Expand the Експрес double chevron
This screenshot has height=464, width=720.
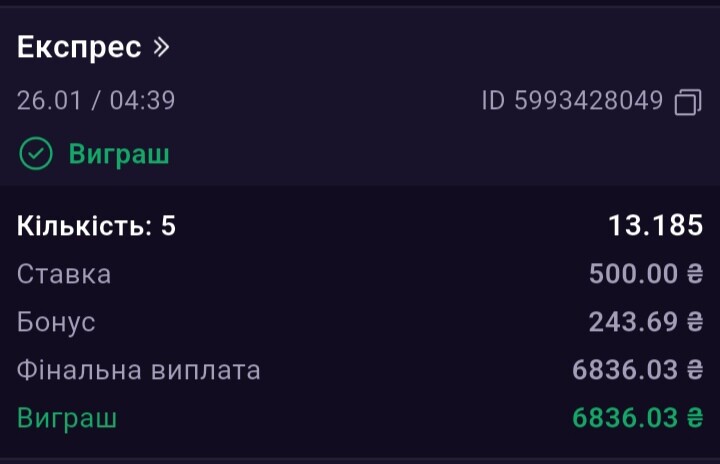click(161, 47)
